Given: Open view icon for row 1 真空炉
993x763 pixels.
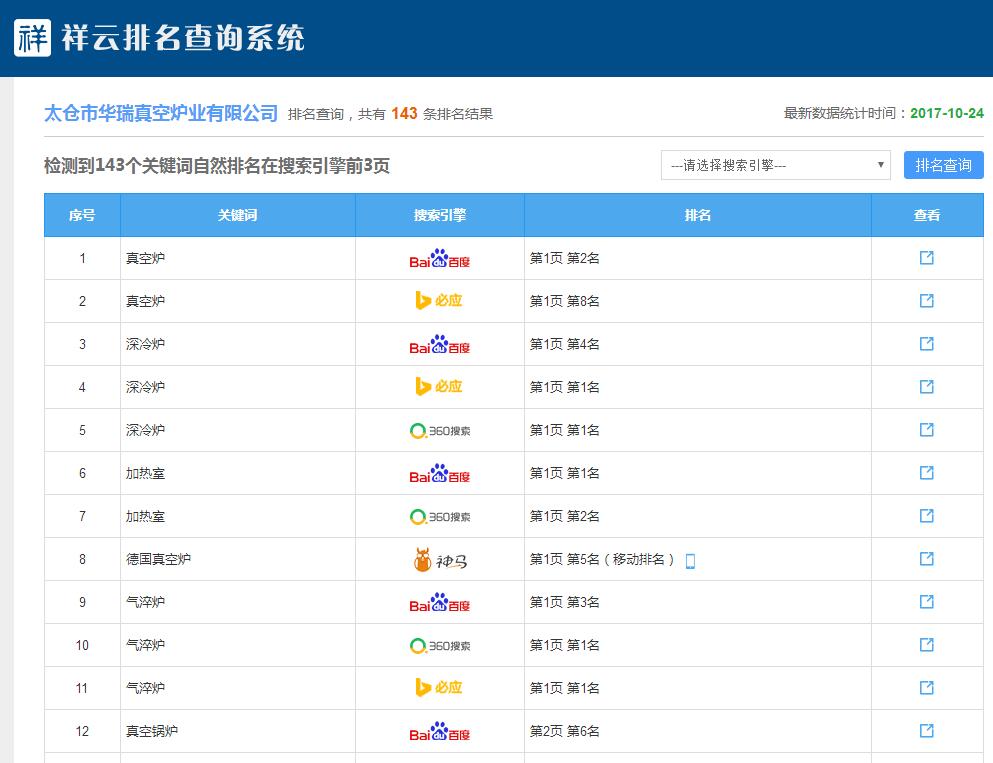Looking at the screenshot, I should (x=926, y=258).
